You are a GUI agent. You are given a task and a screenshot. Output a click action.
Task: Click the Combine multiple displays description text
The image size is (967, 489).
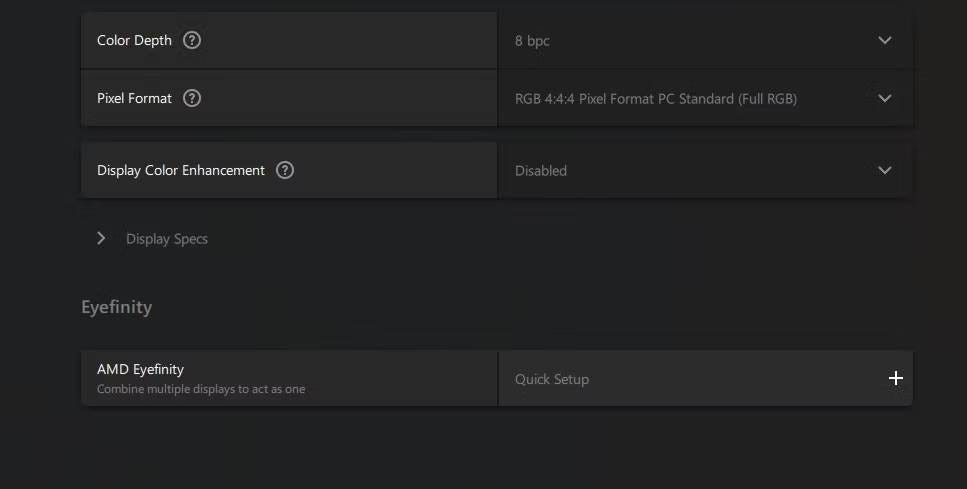201,389
